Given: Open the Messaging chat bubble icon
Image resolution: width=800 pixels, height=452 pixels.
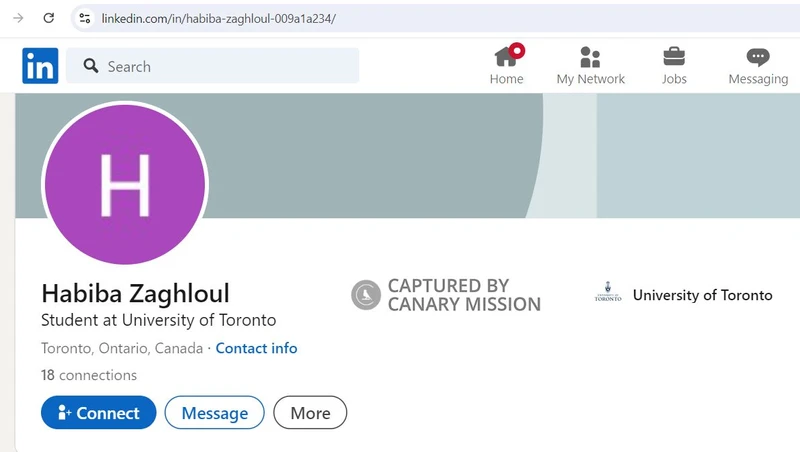Looking at the screenshot, I should point(758,57).
